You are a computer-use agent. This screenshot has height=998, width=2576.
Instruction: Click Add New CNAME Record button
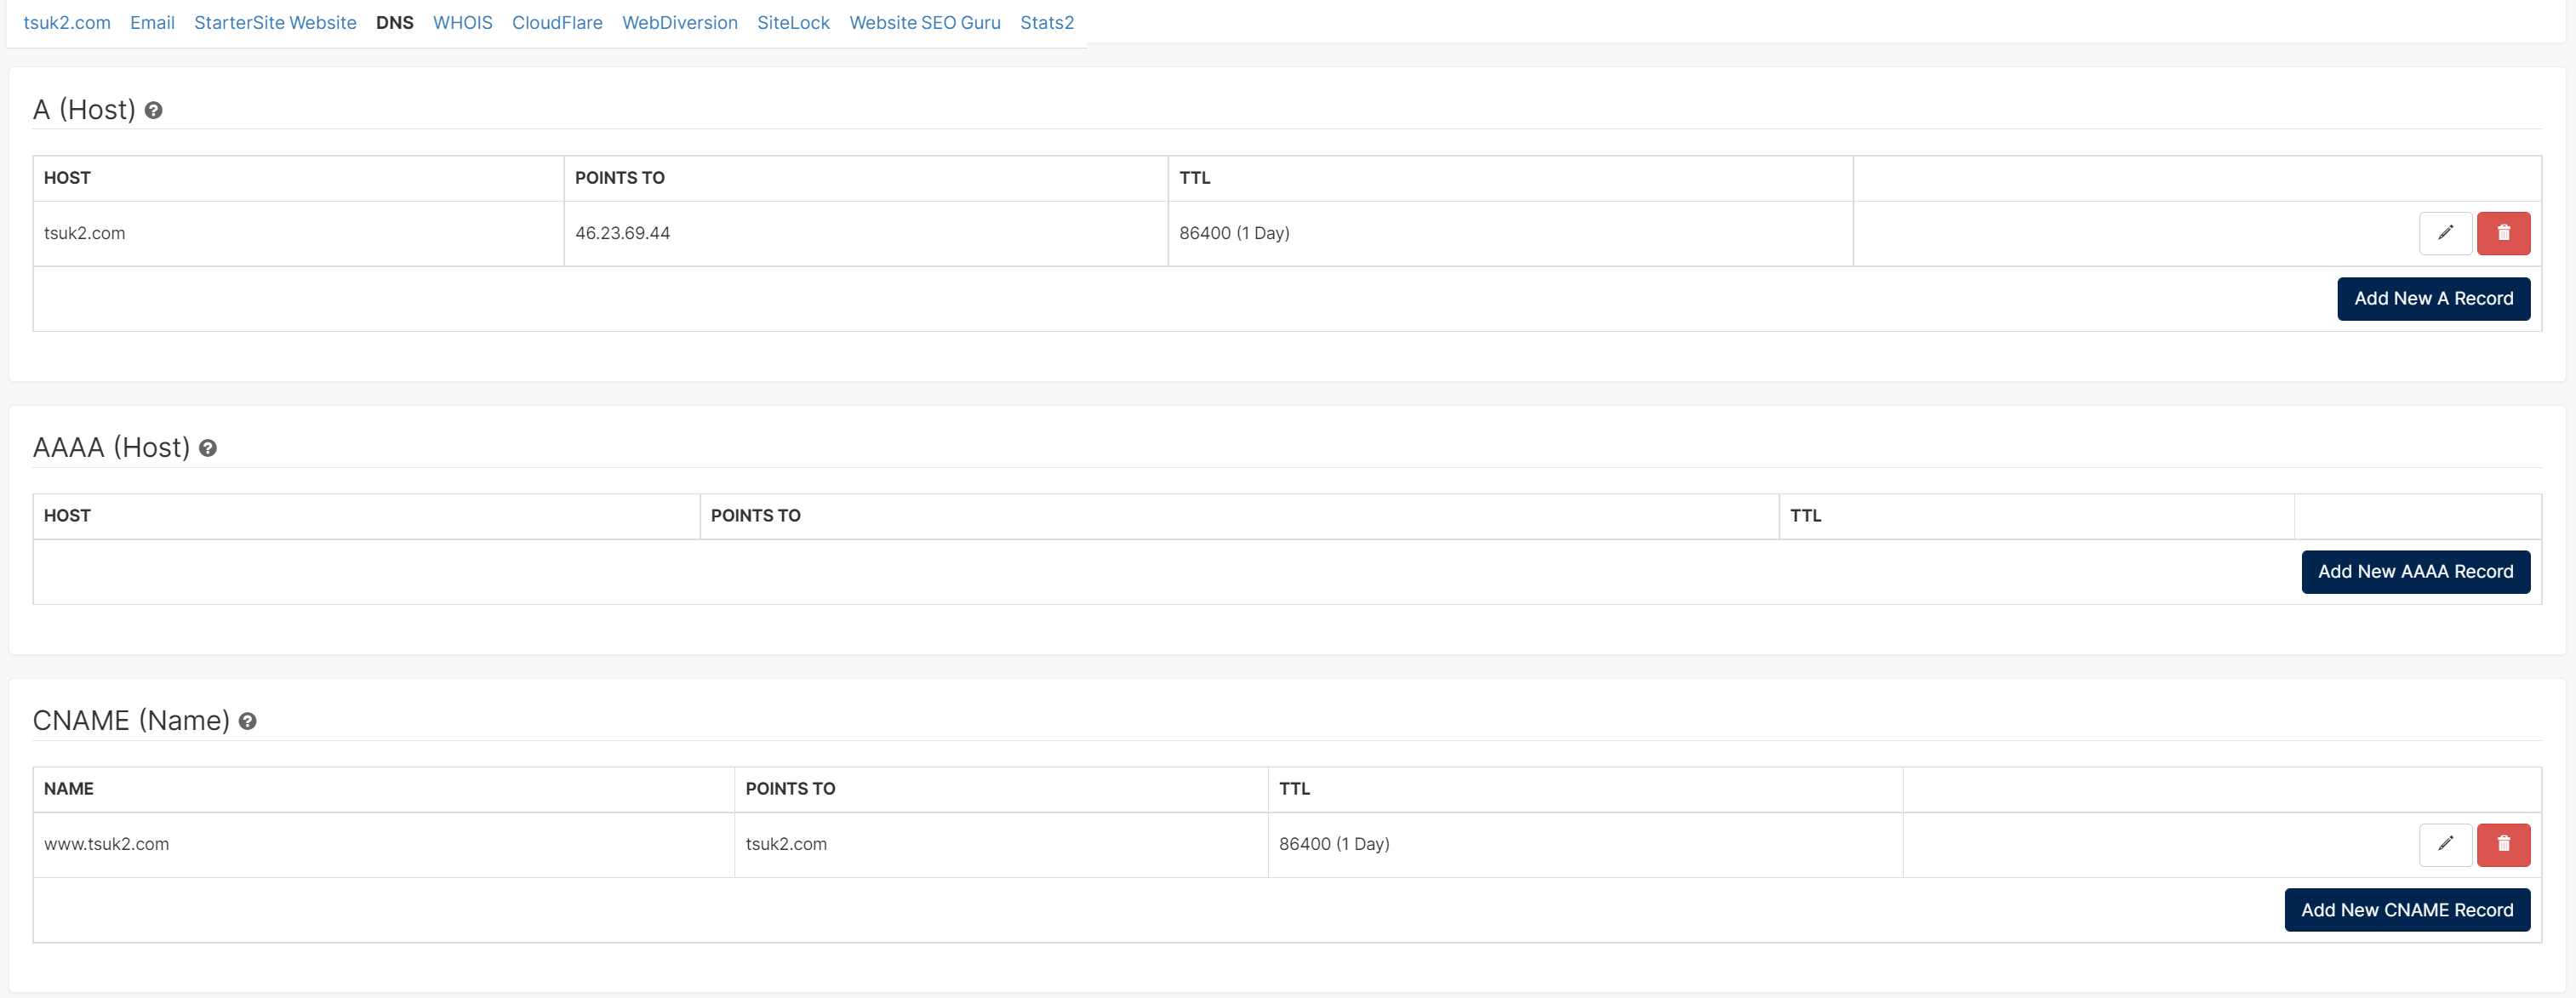pos(2407,910)
